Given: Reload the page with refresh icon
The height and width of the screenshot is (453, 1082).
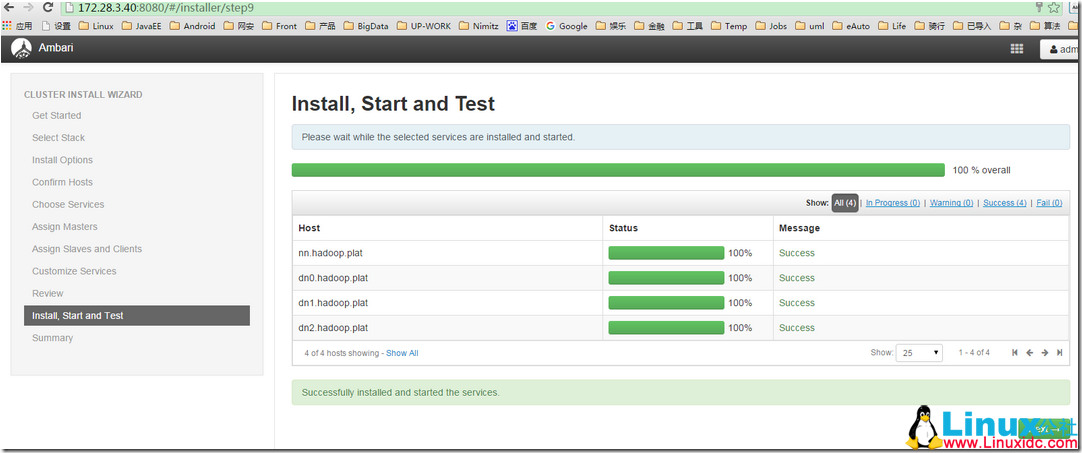Looking at the screenshot, I should click(x=48, y=7).
